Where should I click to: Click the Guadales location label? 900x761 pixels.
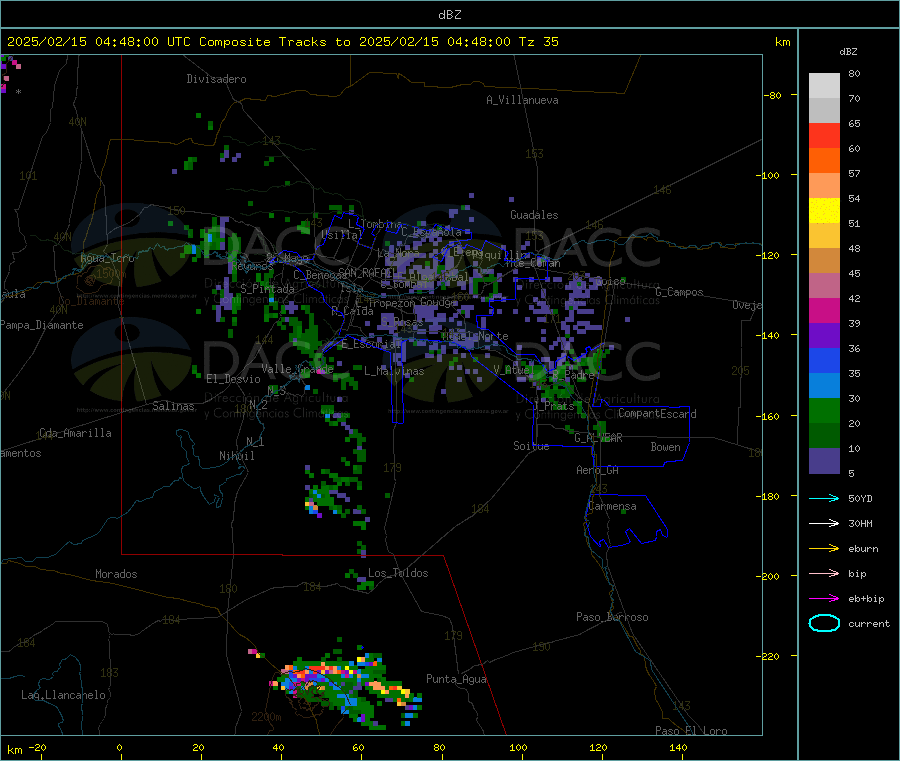534,215
